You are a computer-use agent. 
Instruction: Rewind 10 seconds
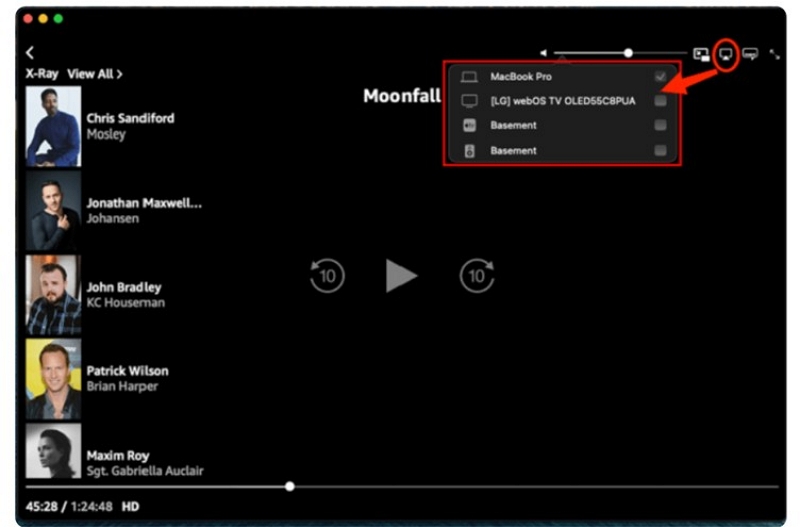click(327, 276)
